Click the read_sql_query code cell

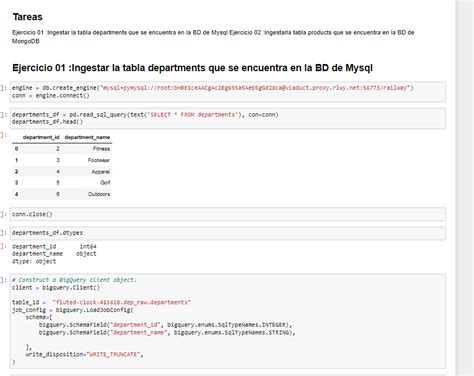pos(228,118)
